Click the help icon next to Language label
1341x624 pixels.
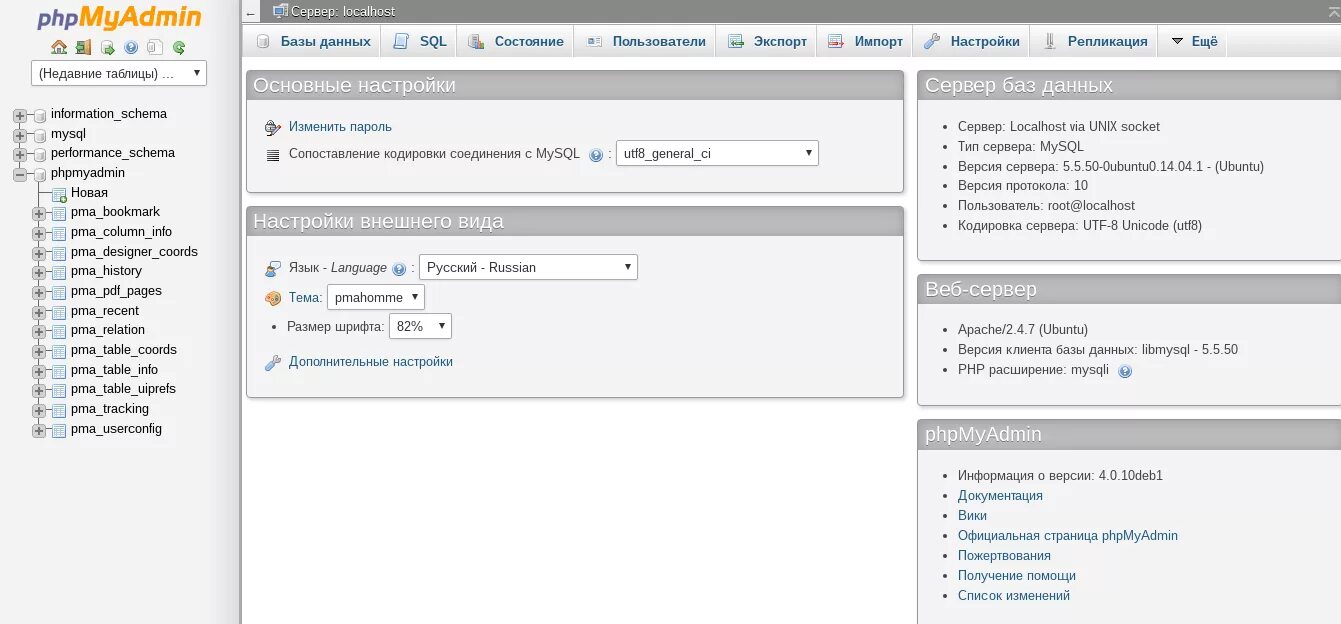tap(399, 269)
